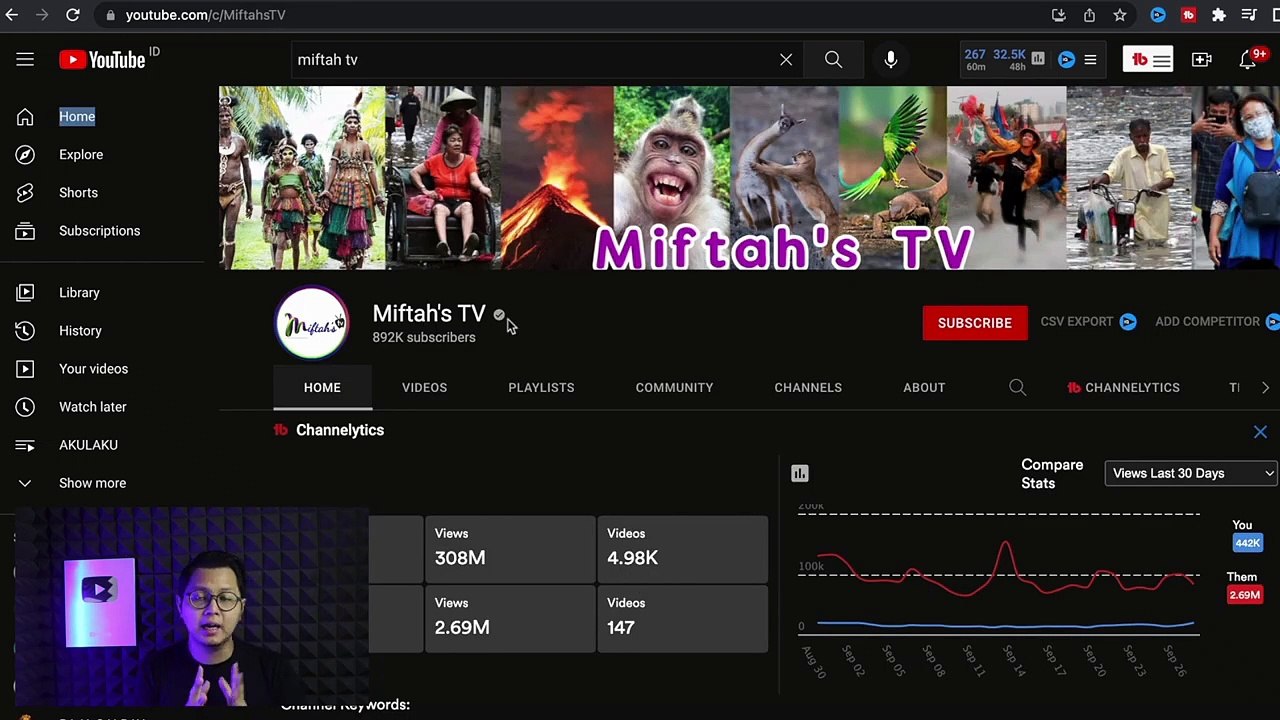
Task: Toggle chart view icon in Channelytics
Action: click(800, 473)
